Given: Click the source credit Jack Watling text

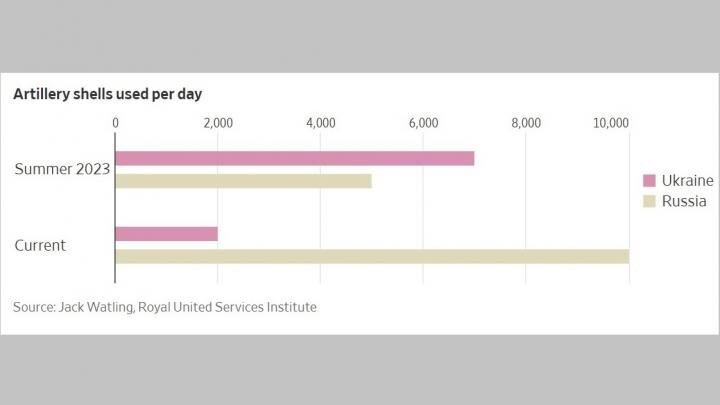Looking at the screenshot, I should pyautogui.click(x=96, y=307).
